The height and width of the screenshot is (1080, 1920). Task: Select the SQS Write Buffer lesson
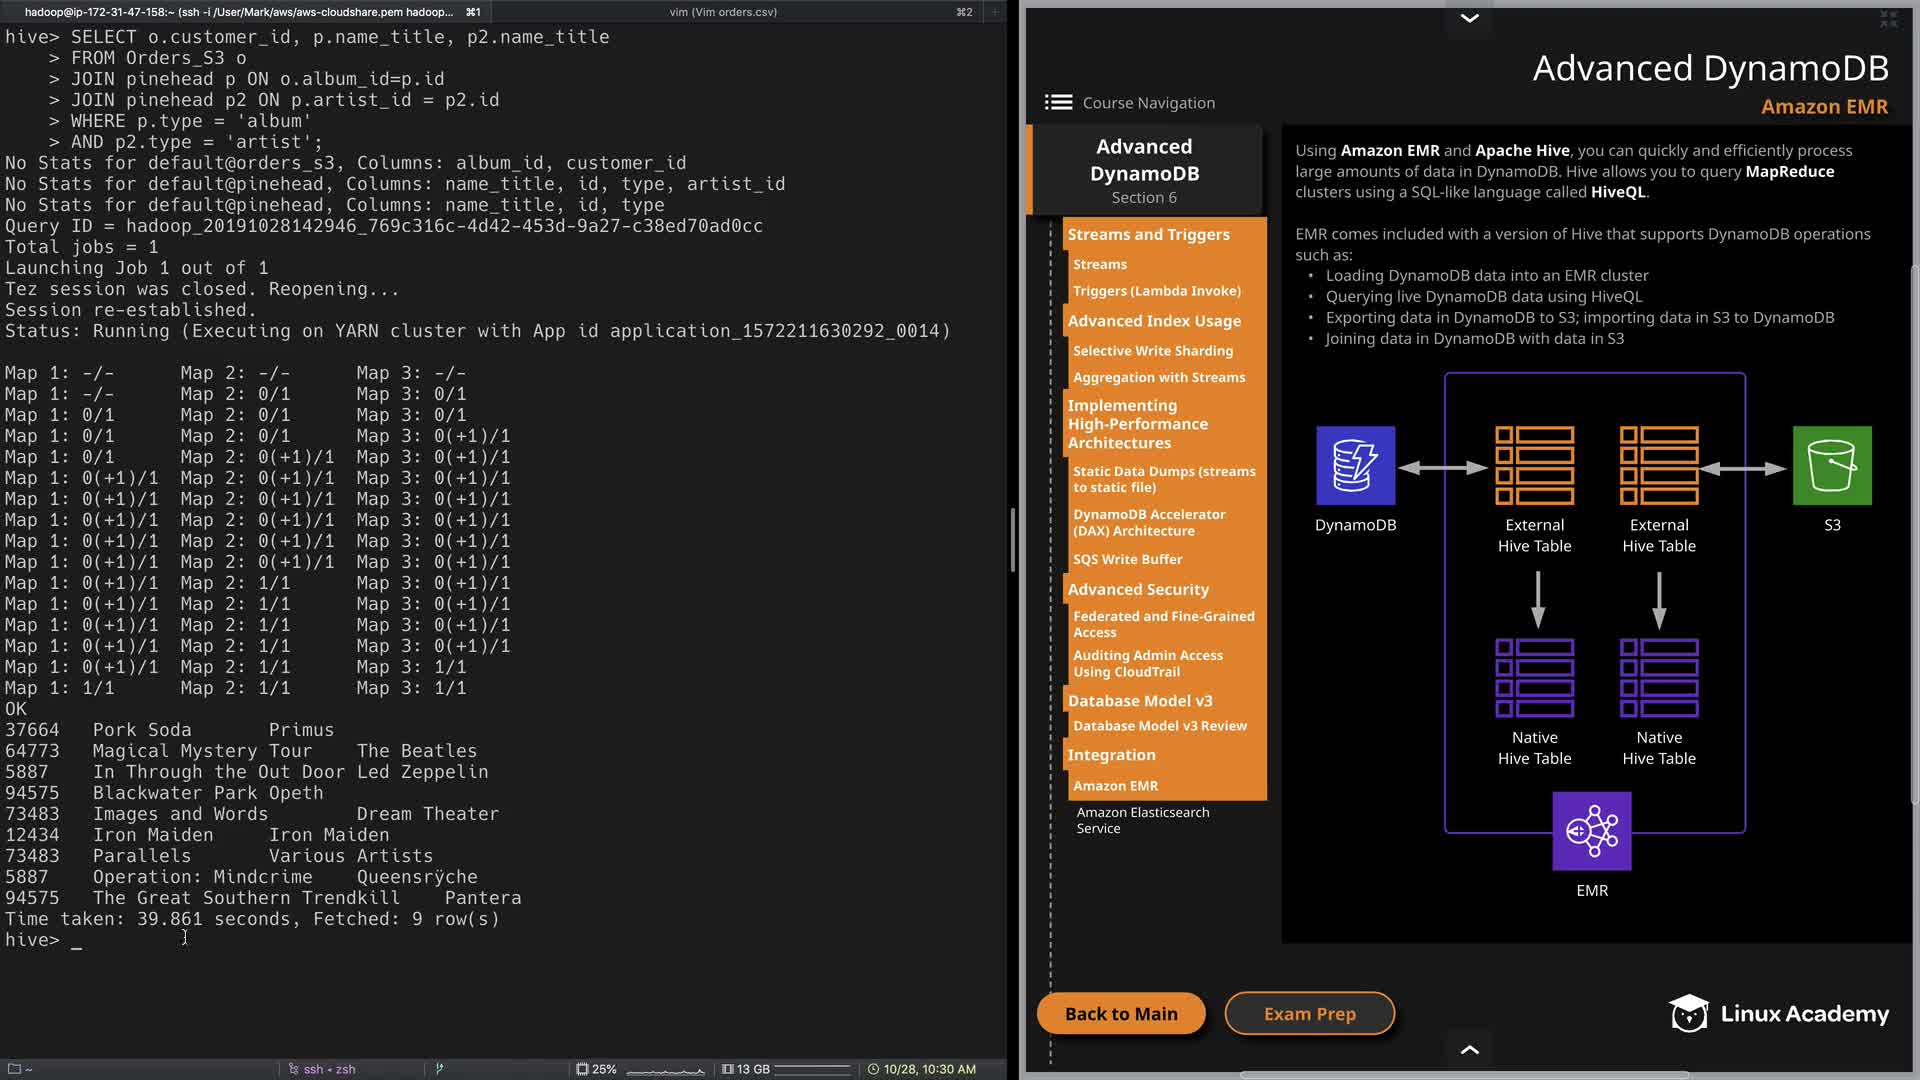1127,559
